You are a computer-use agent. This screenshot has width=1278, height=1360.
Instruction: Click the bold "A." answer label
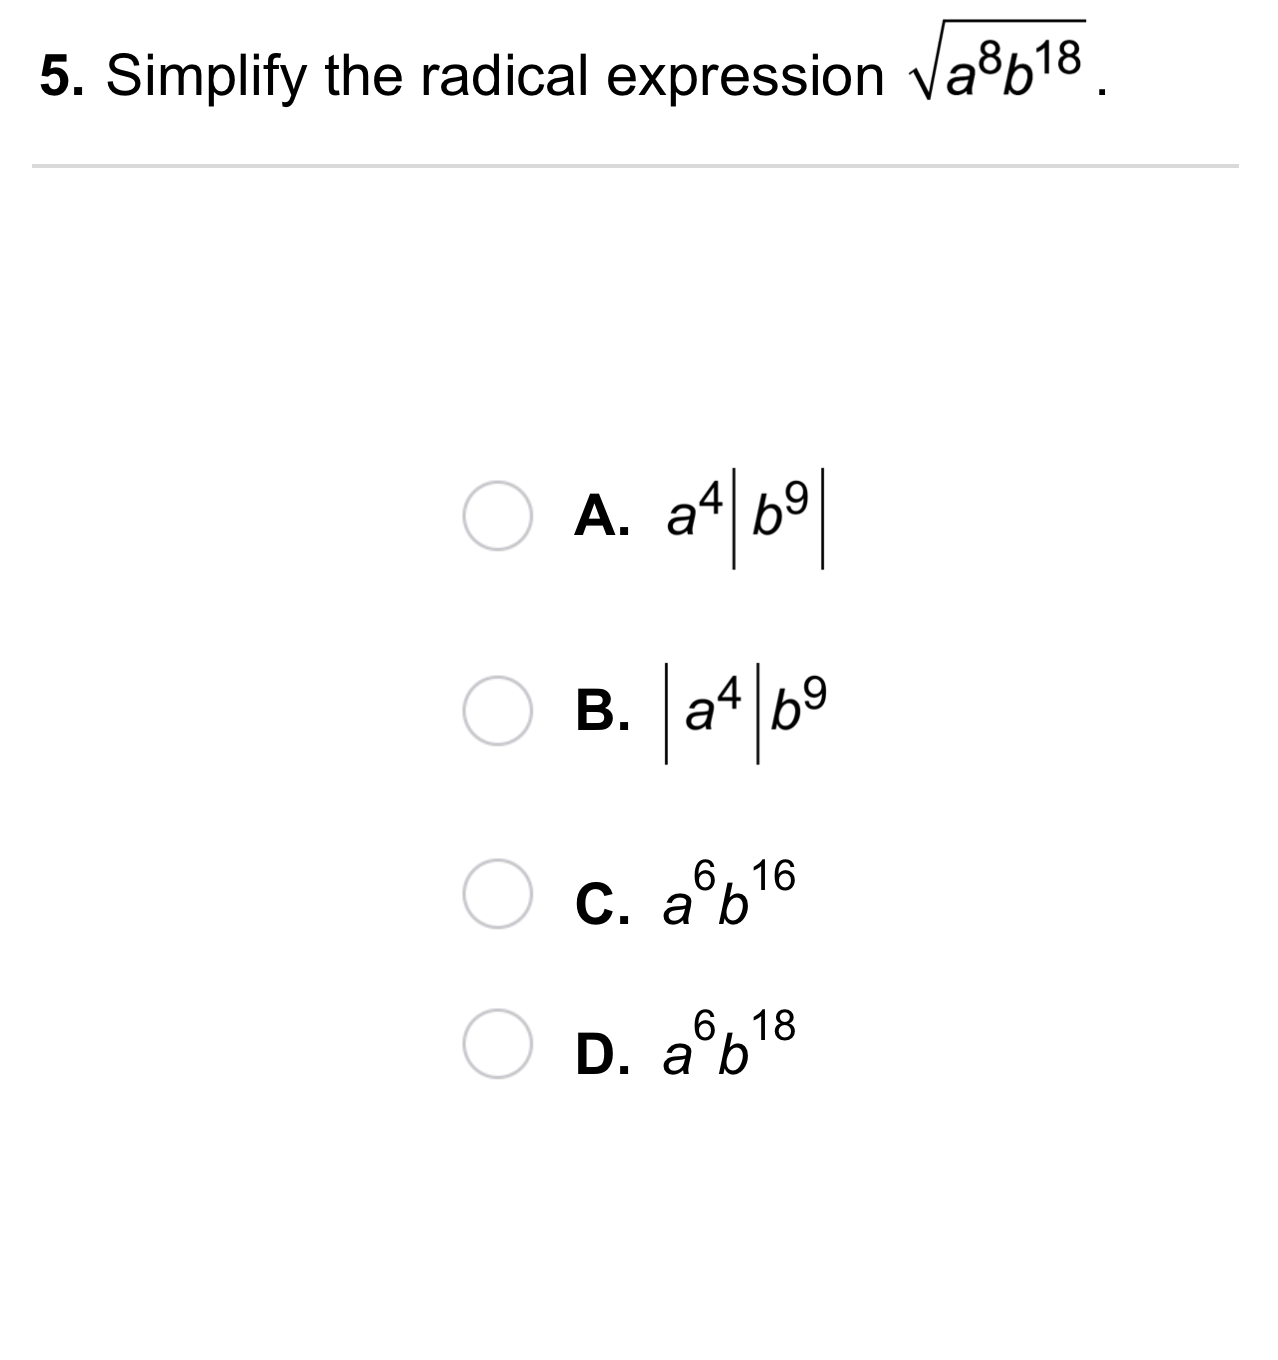click(x=603, y=517)
